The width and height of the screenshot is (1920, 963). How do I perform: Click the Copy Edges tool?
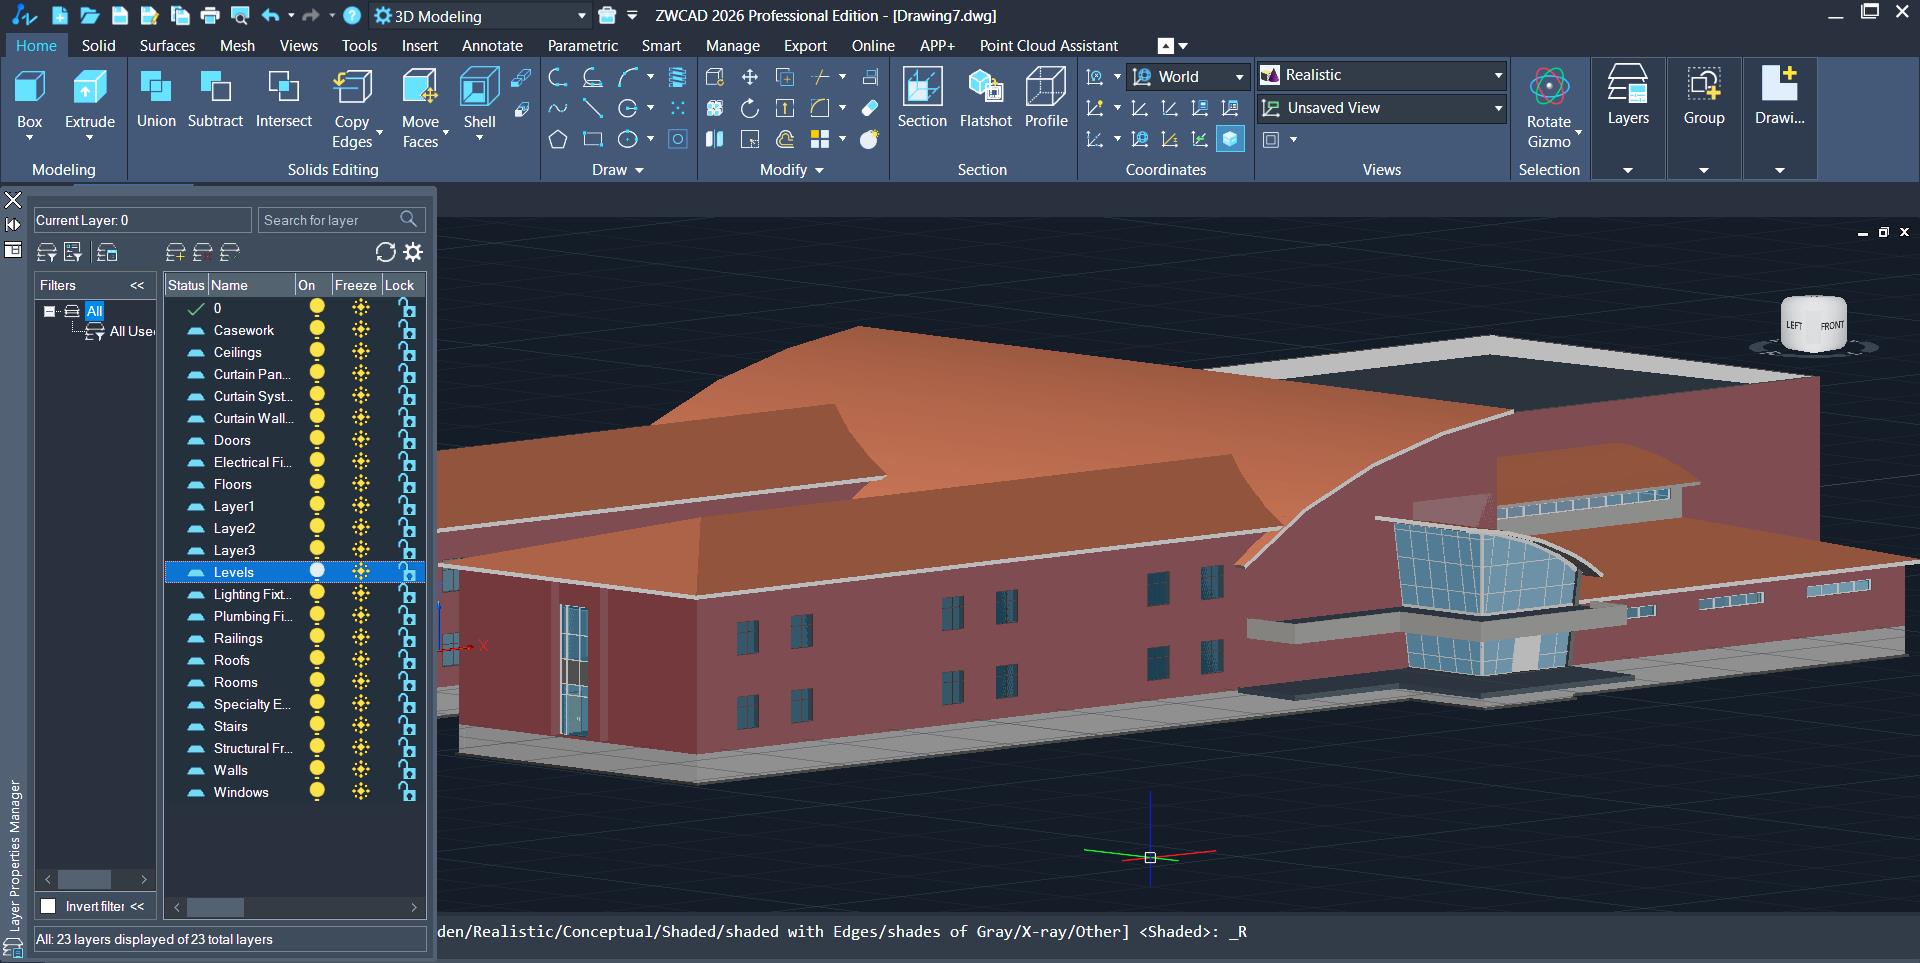click(x=352, y=108)
